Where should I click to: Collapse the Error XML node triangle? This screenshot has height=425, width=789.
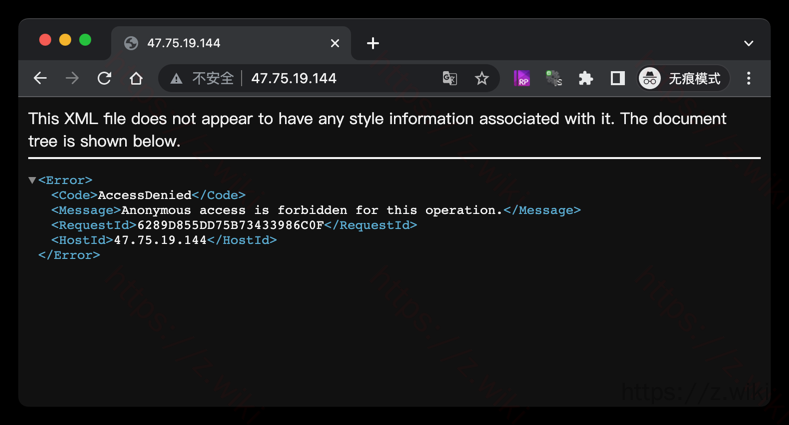point(32,181)
